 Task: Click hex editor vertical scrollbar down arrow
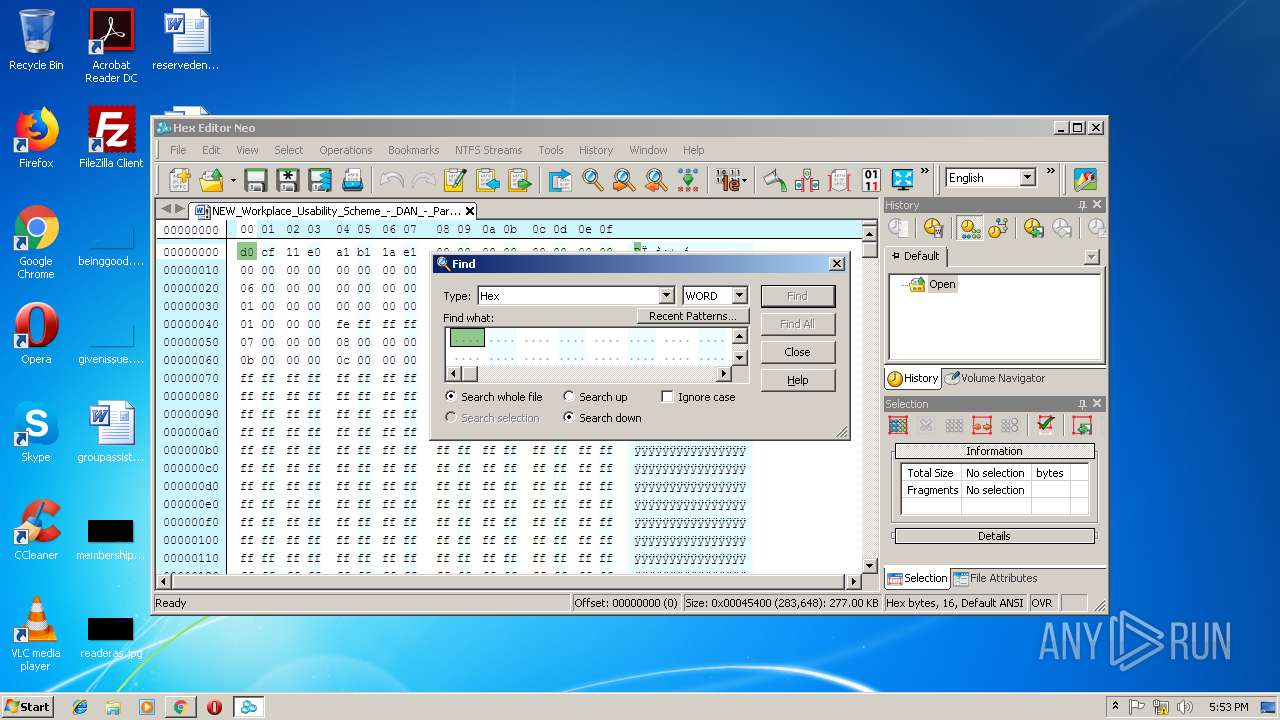tap(869, 566)
